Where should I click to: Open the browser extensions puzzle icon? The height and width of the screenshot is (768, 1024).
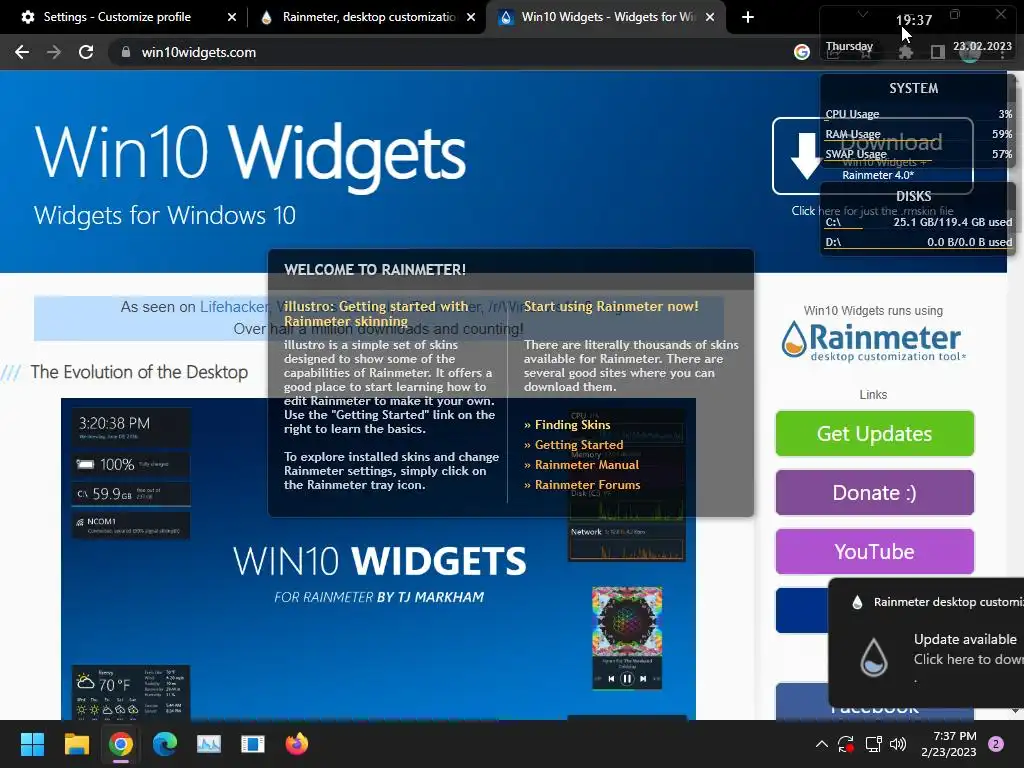coord(905,52)
